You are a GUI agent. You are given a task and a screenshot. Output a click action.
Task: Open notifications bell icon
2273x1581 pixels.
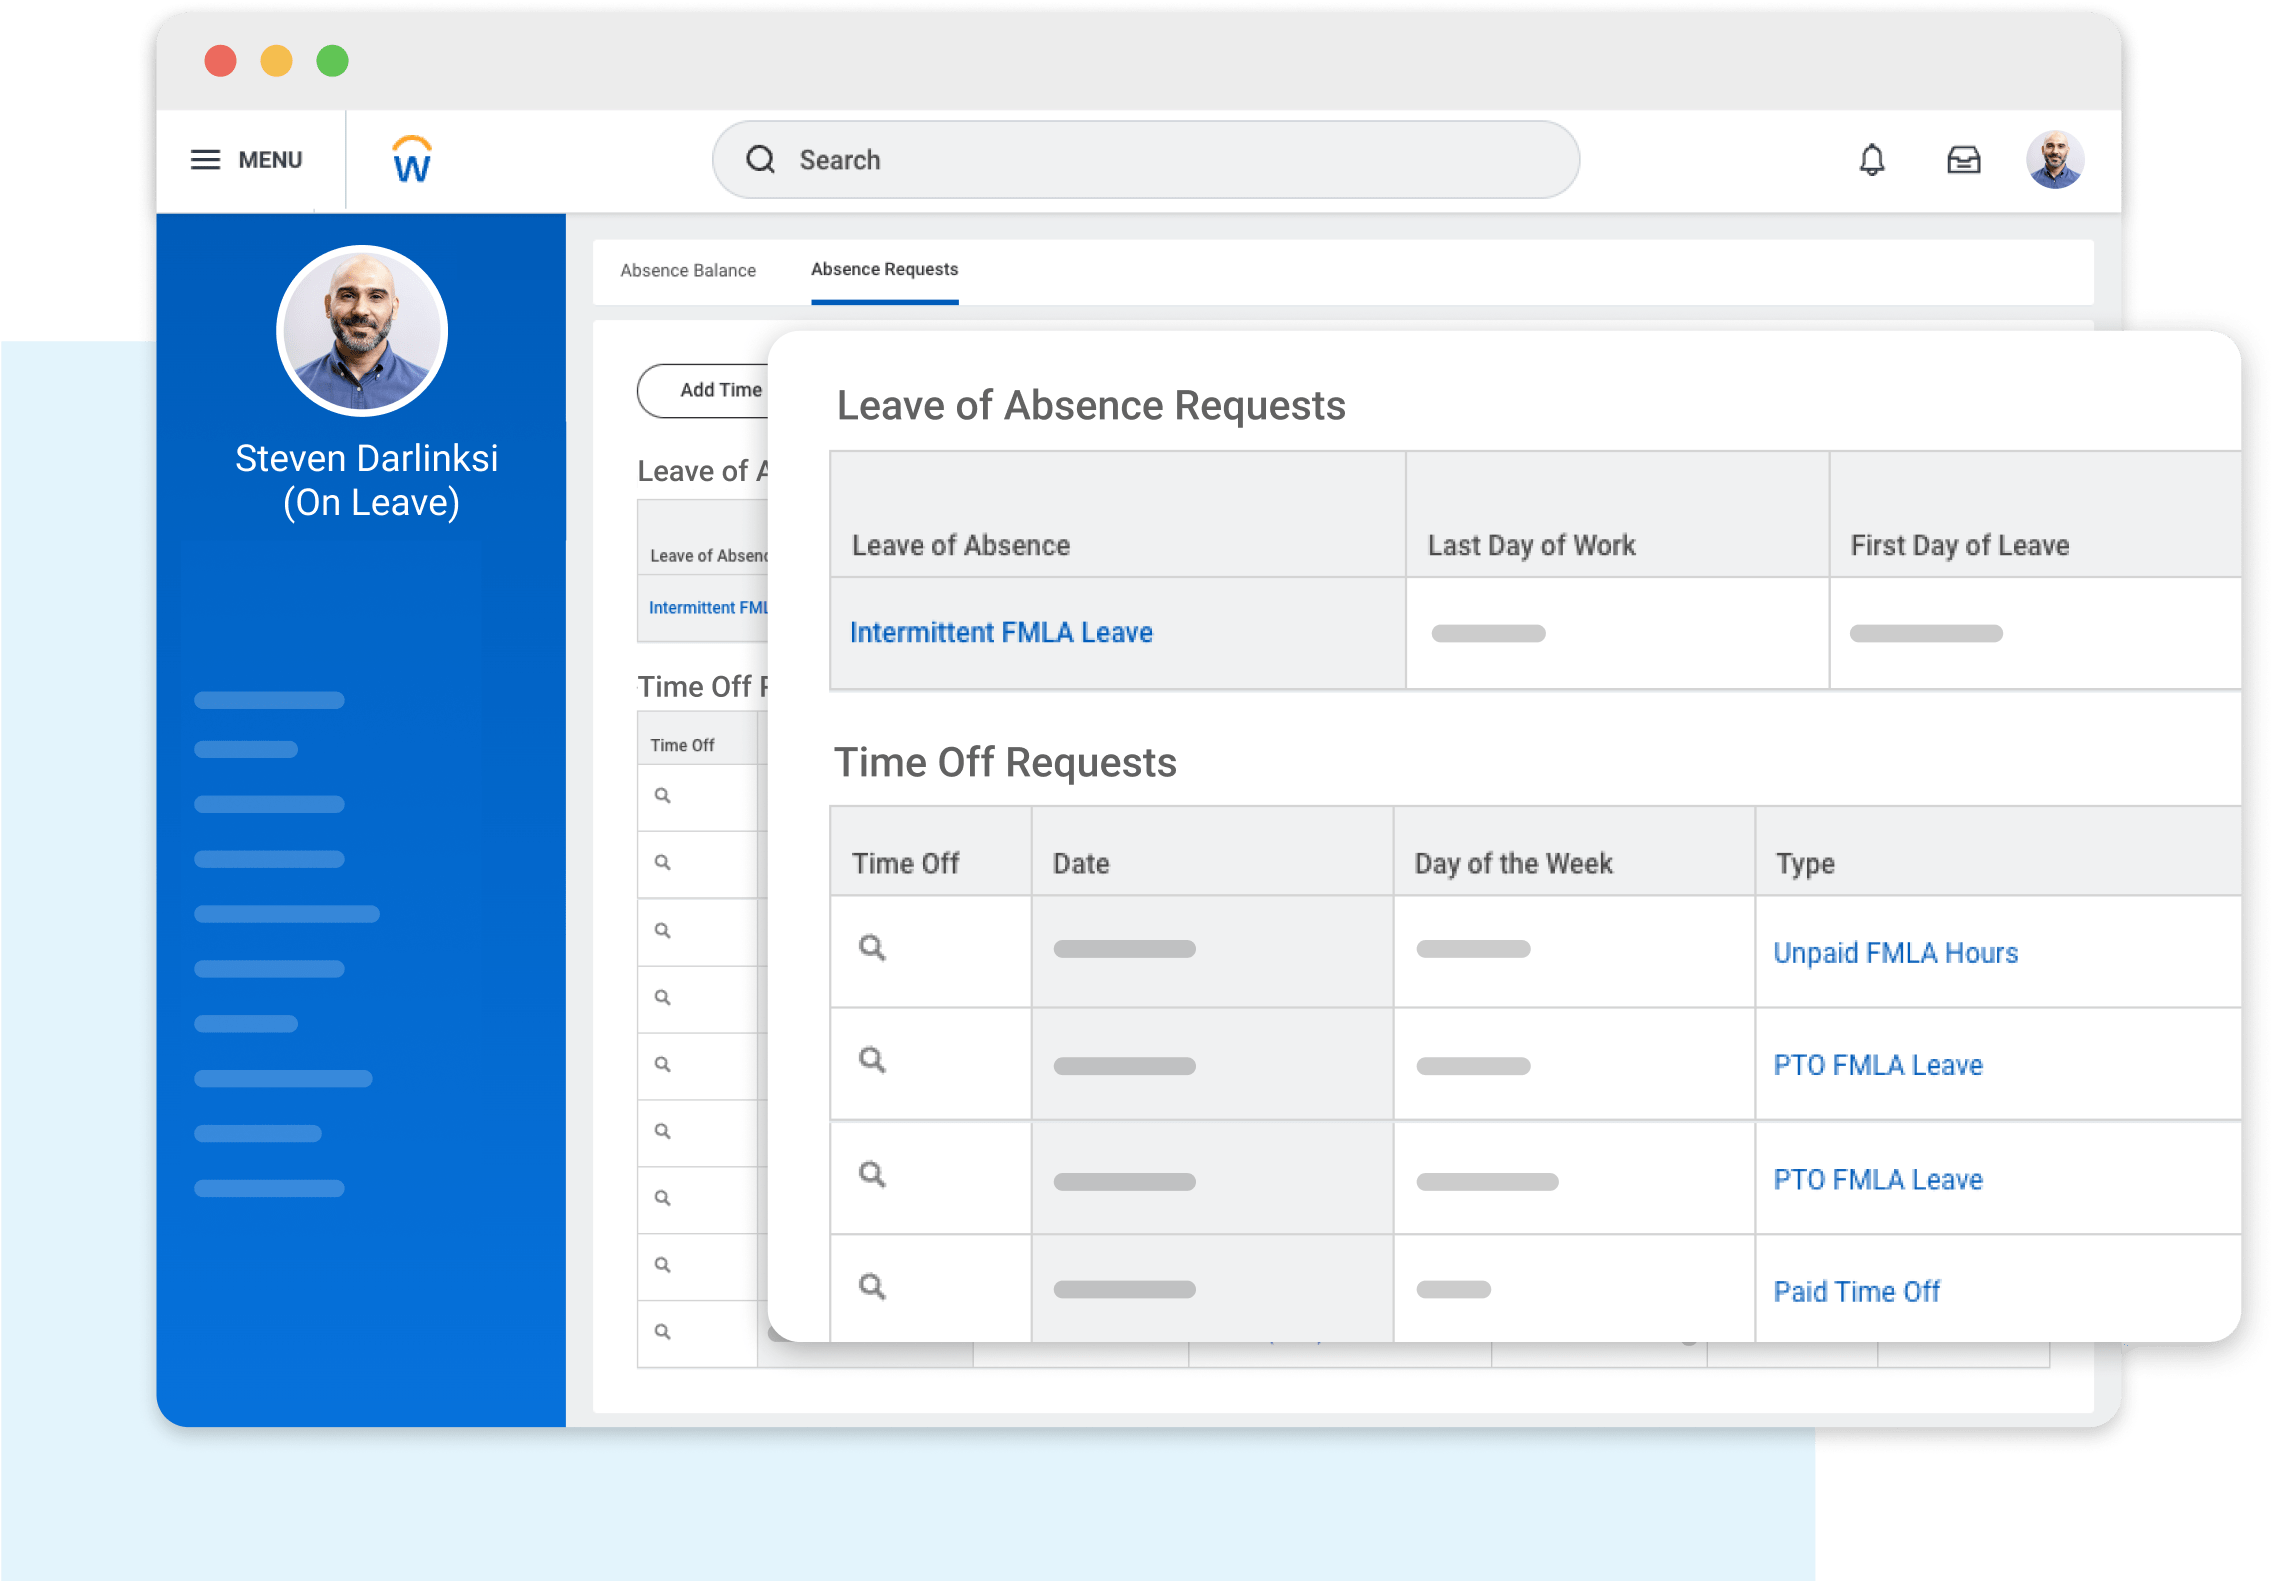[1871, 160]
